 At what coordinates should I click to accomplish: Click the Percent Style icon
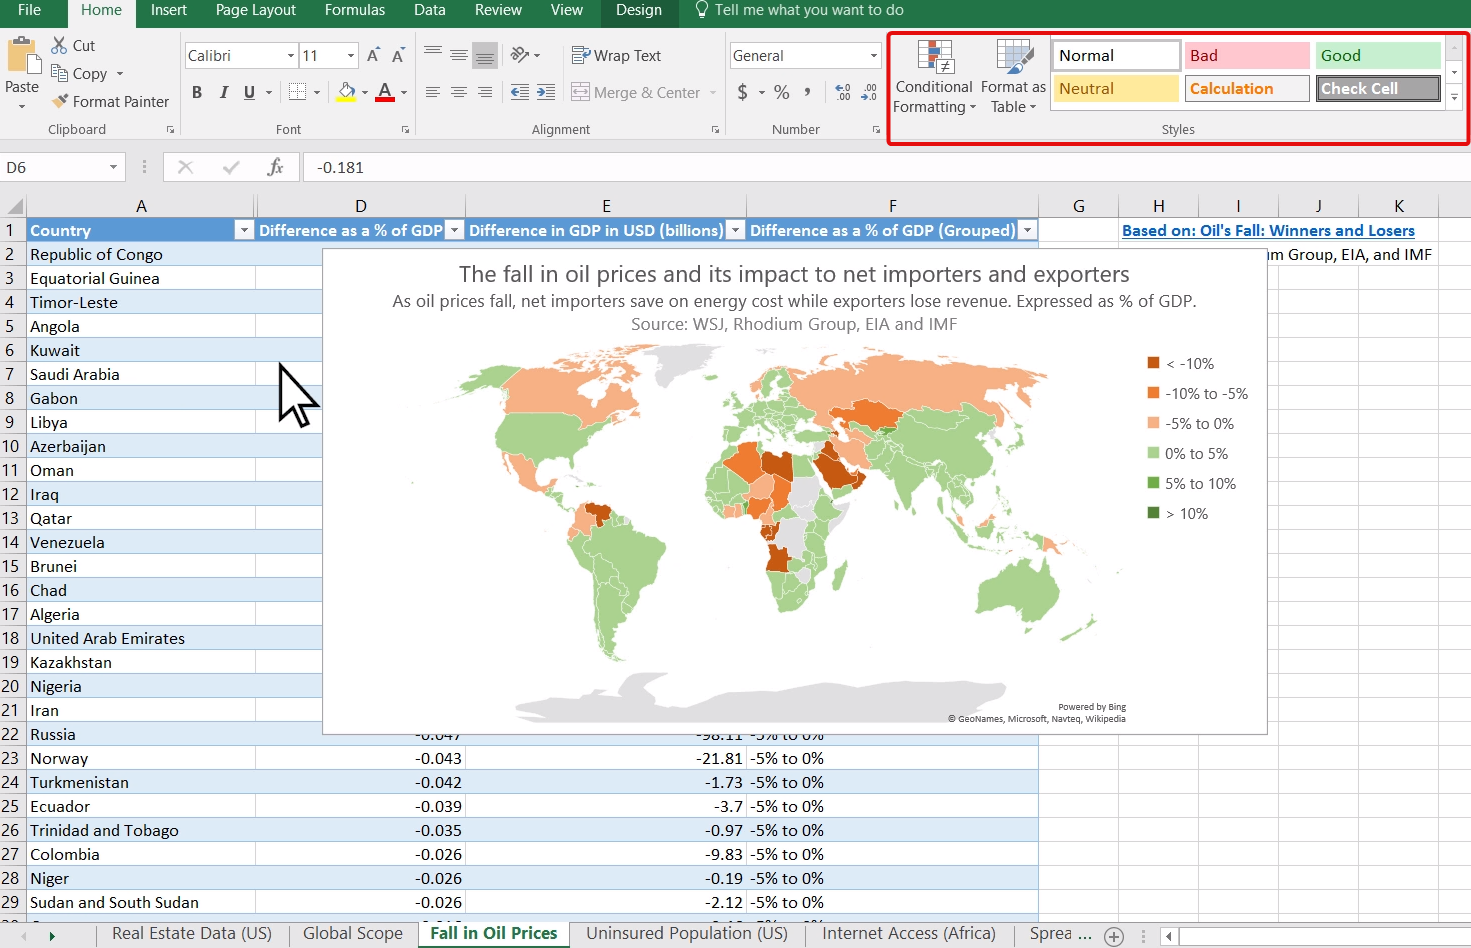782,92
